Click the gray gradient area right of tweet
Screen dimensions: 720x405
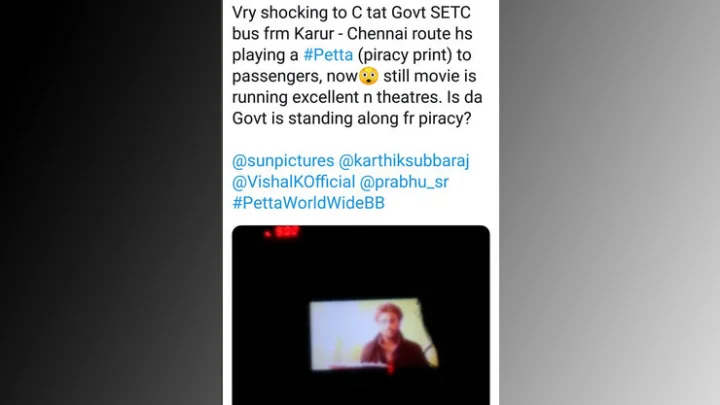(609, 202)
